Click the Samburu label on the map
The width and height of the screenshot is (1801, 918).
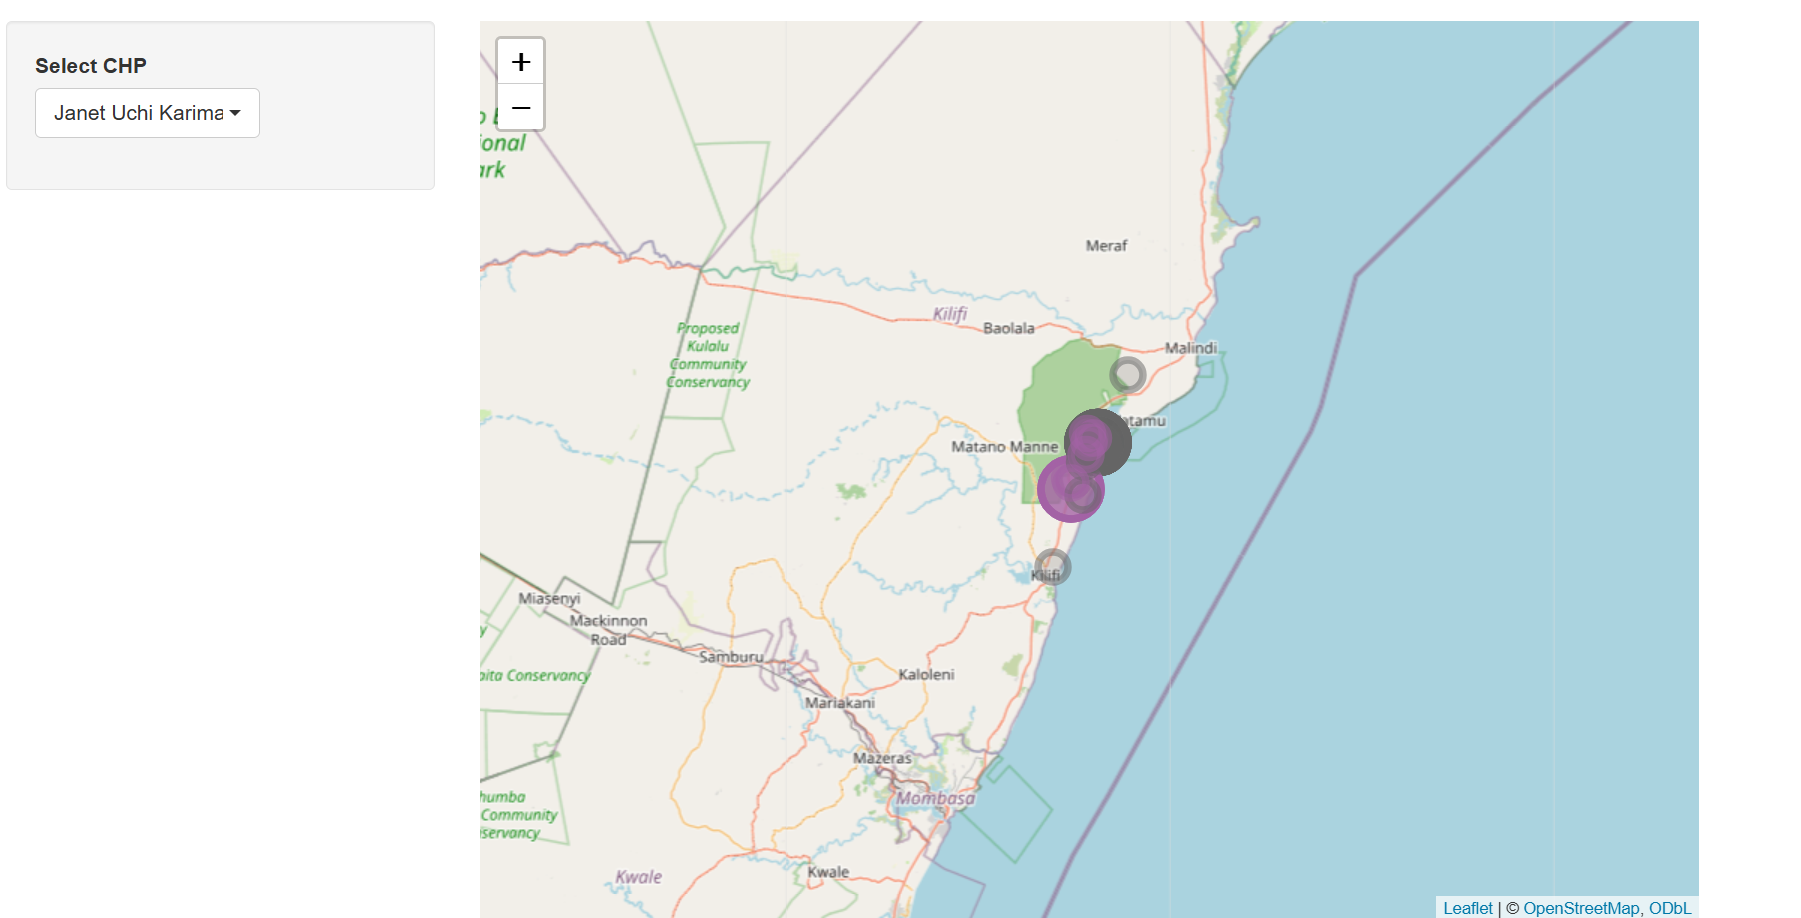click(731, 657)
